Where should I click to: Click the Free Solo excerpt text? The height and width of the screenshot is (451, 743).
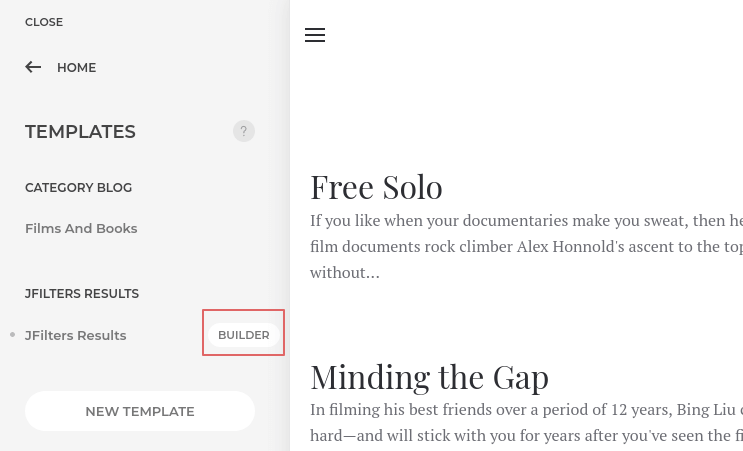(x=526, y=246)
